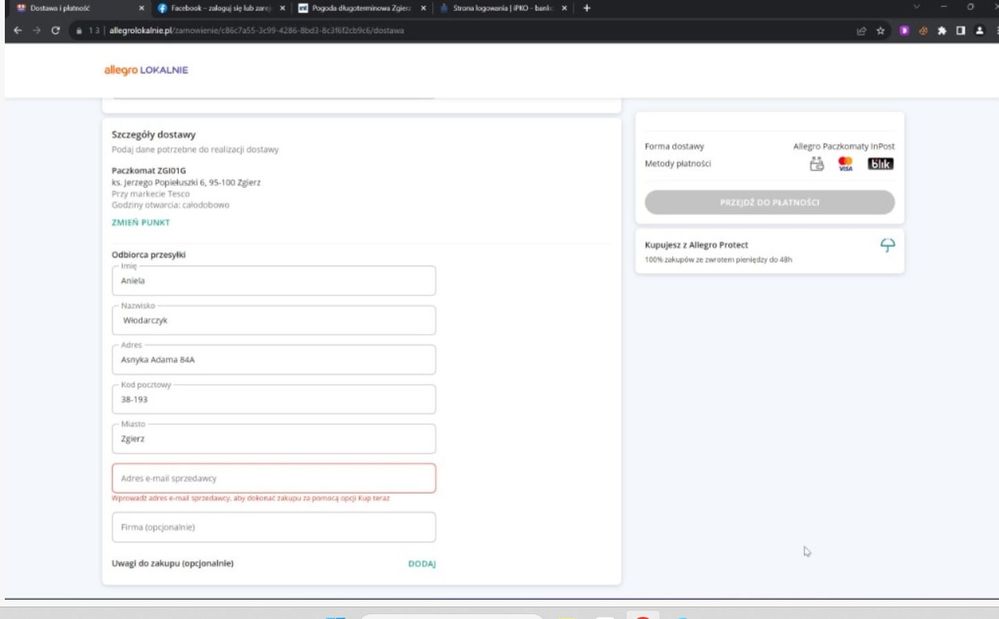
Task: Switch to the Strona logowania iPKO tab
Action: 501,8
